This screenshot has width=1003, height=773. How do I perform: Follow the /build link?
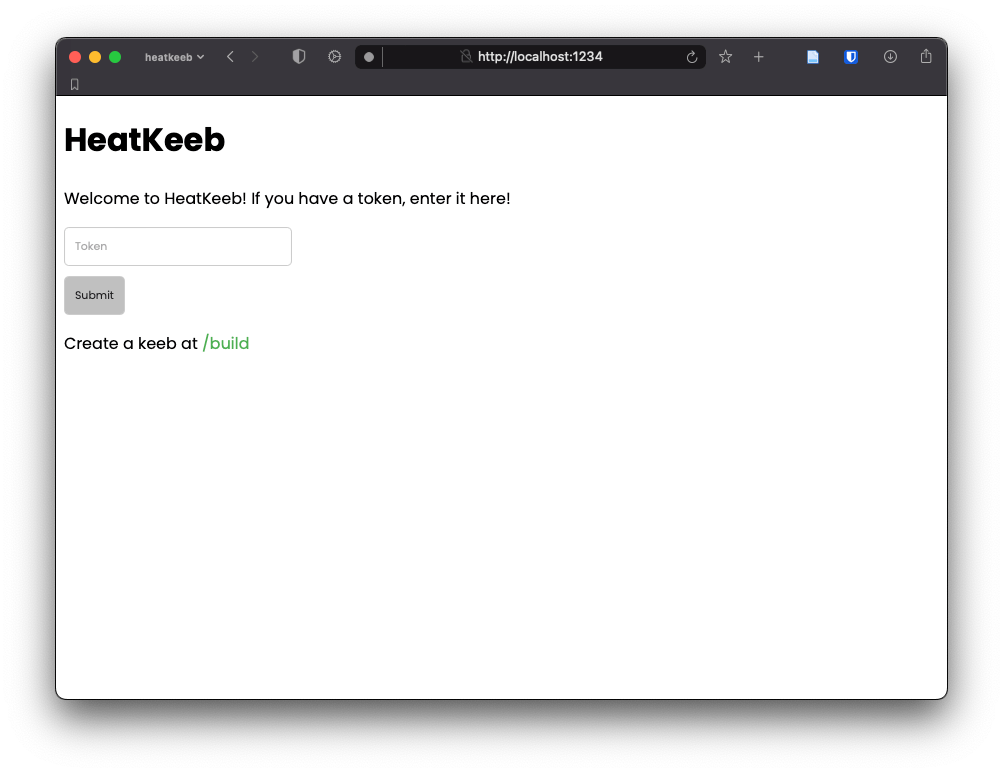(226, 344)
